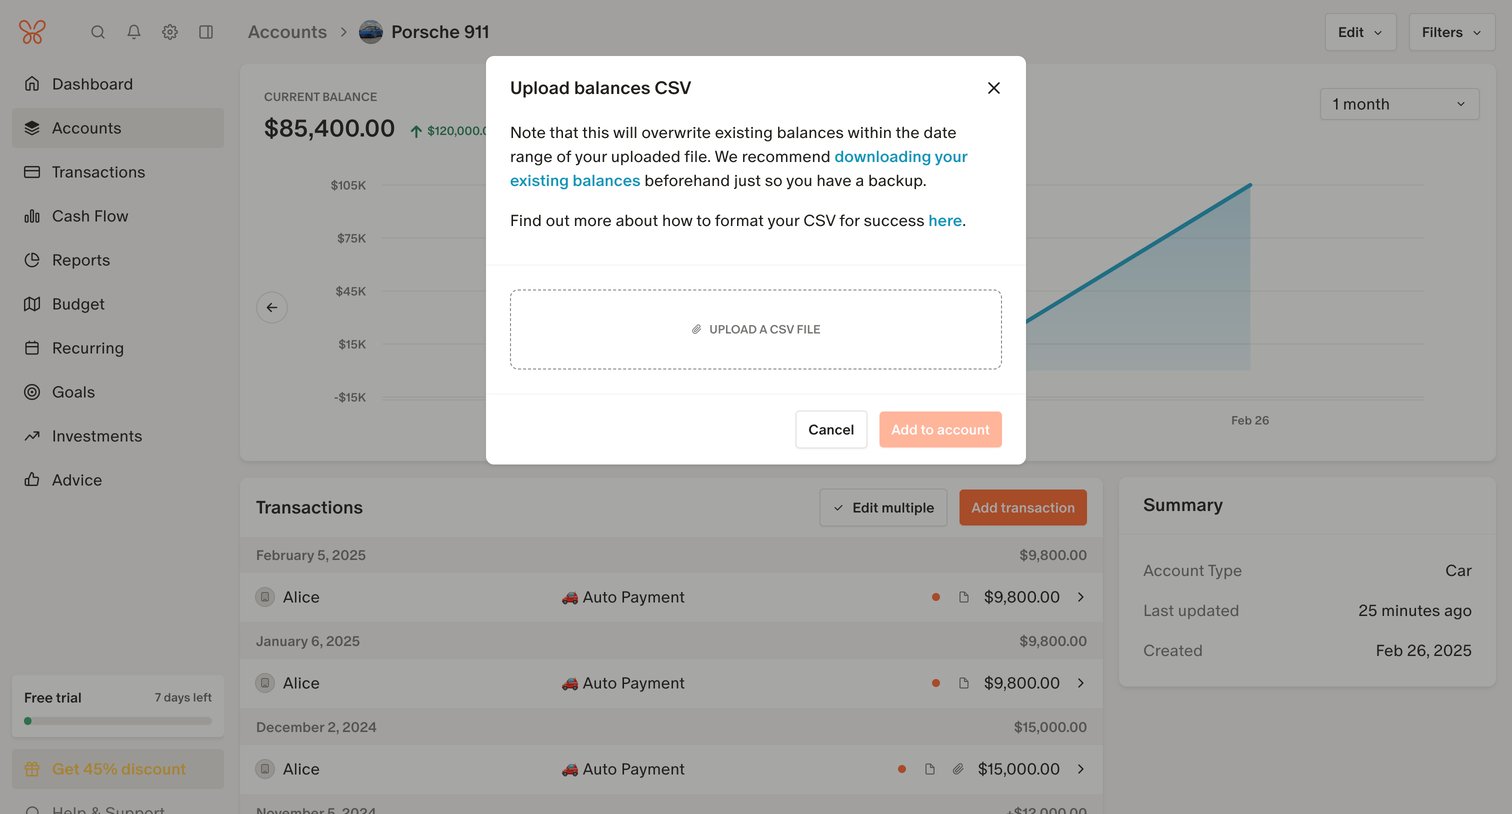Click the app butterfly logo

pyautogui.click(x=32, y=32)
